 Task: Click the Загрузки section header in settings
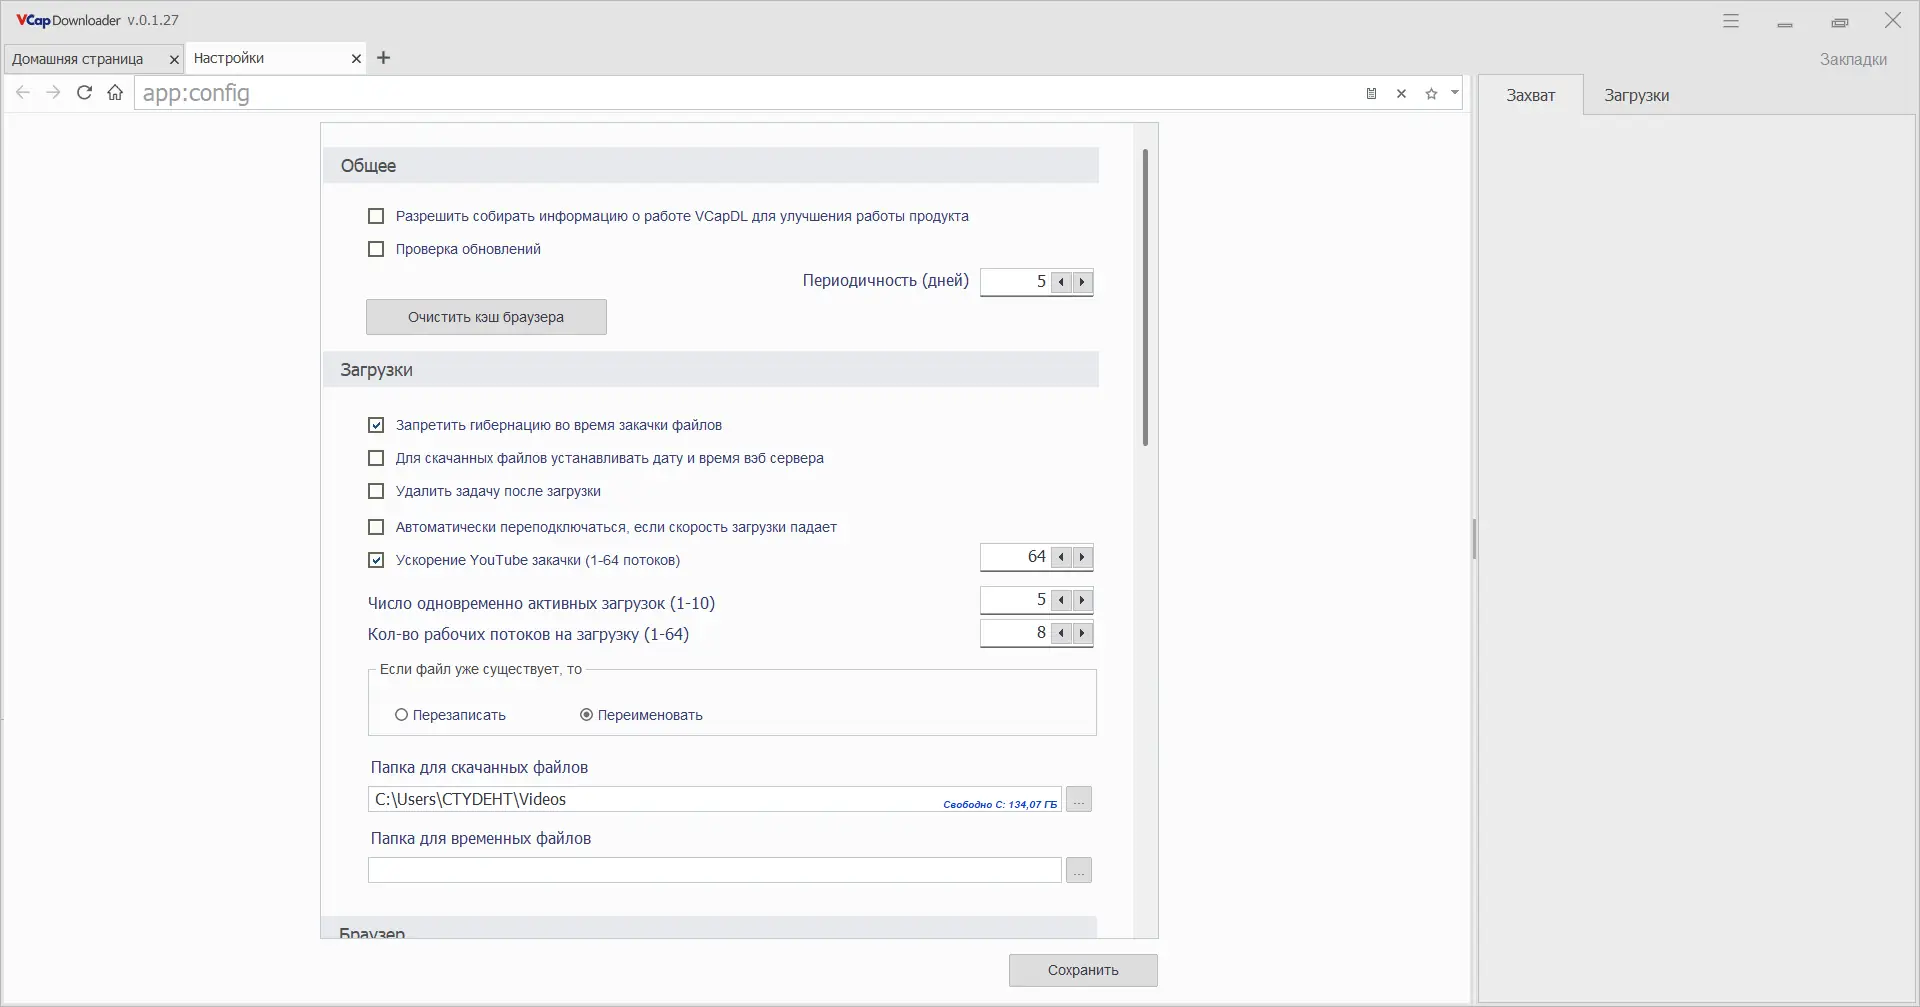click(x=711, y=370)
